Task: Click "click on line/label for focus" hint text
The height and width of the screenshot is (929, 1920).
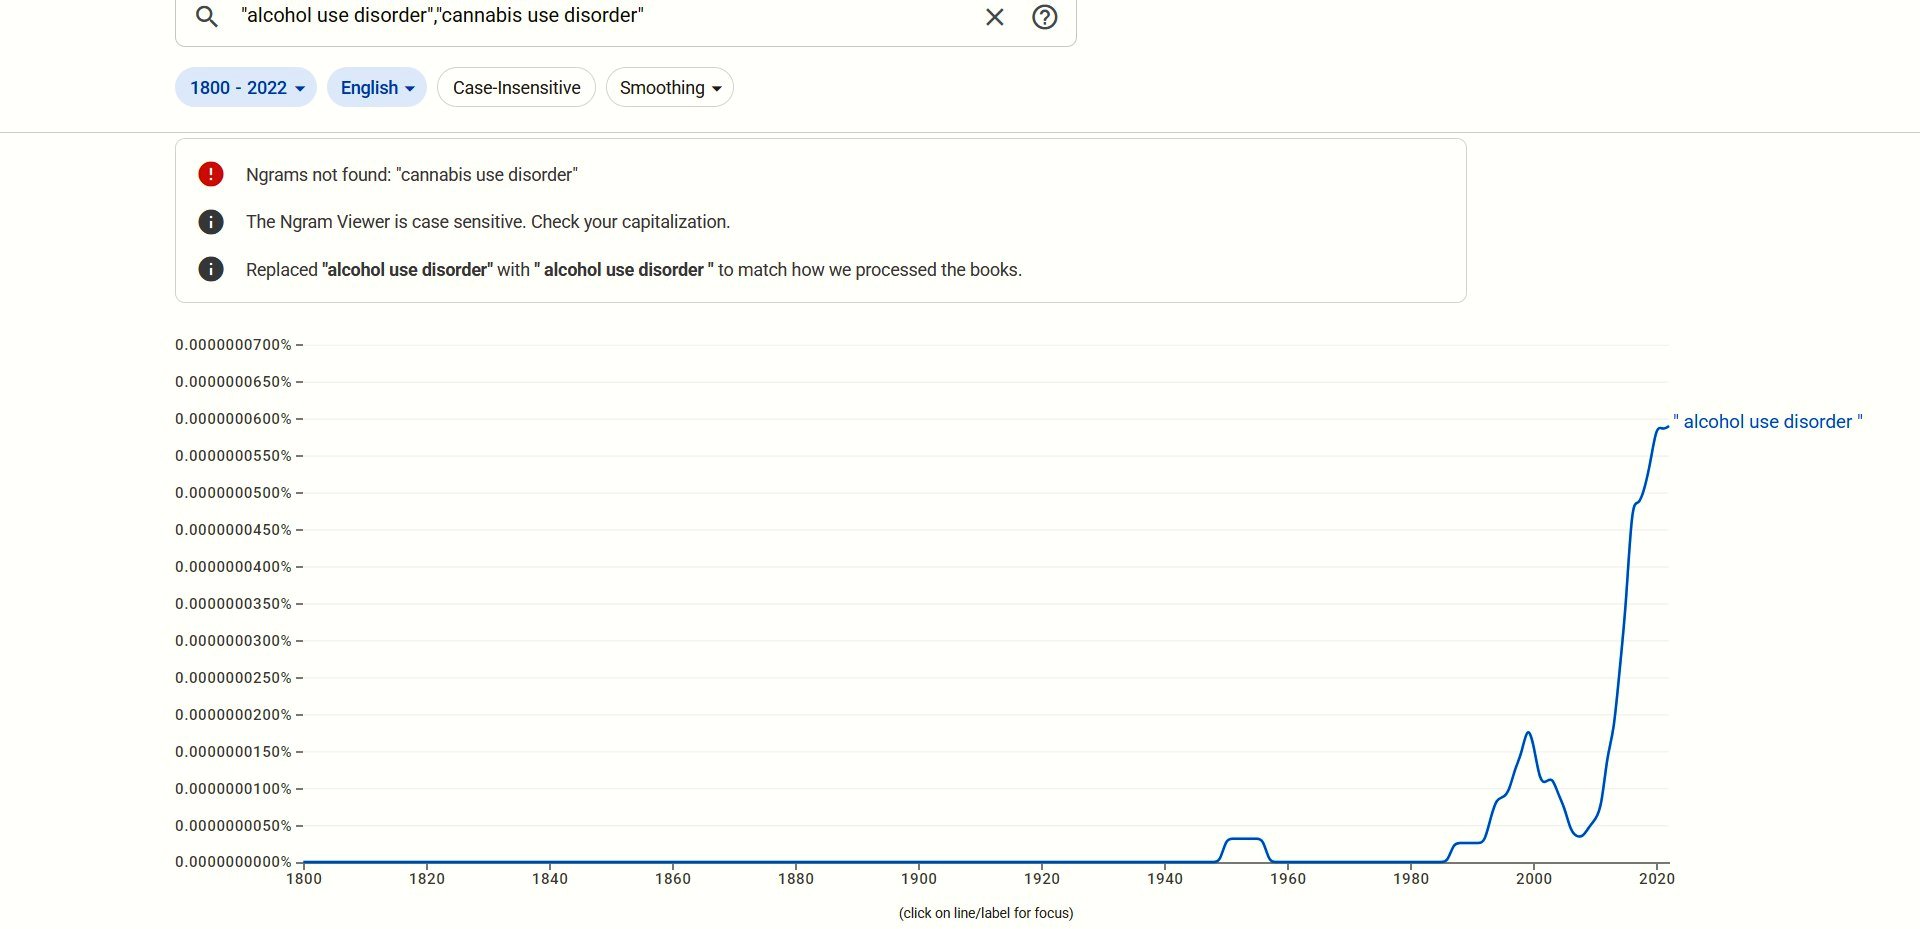Action: pos(985,913)
